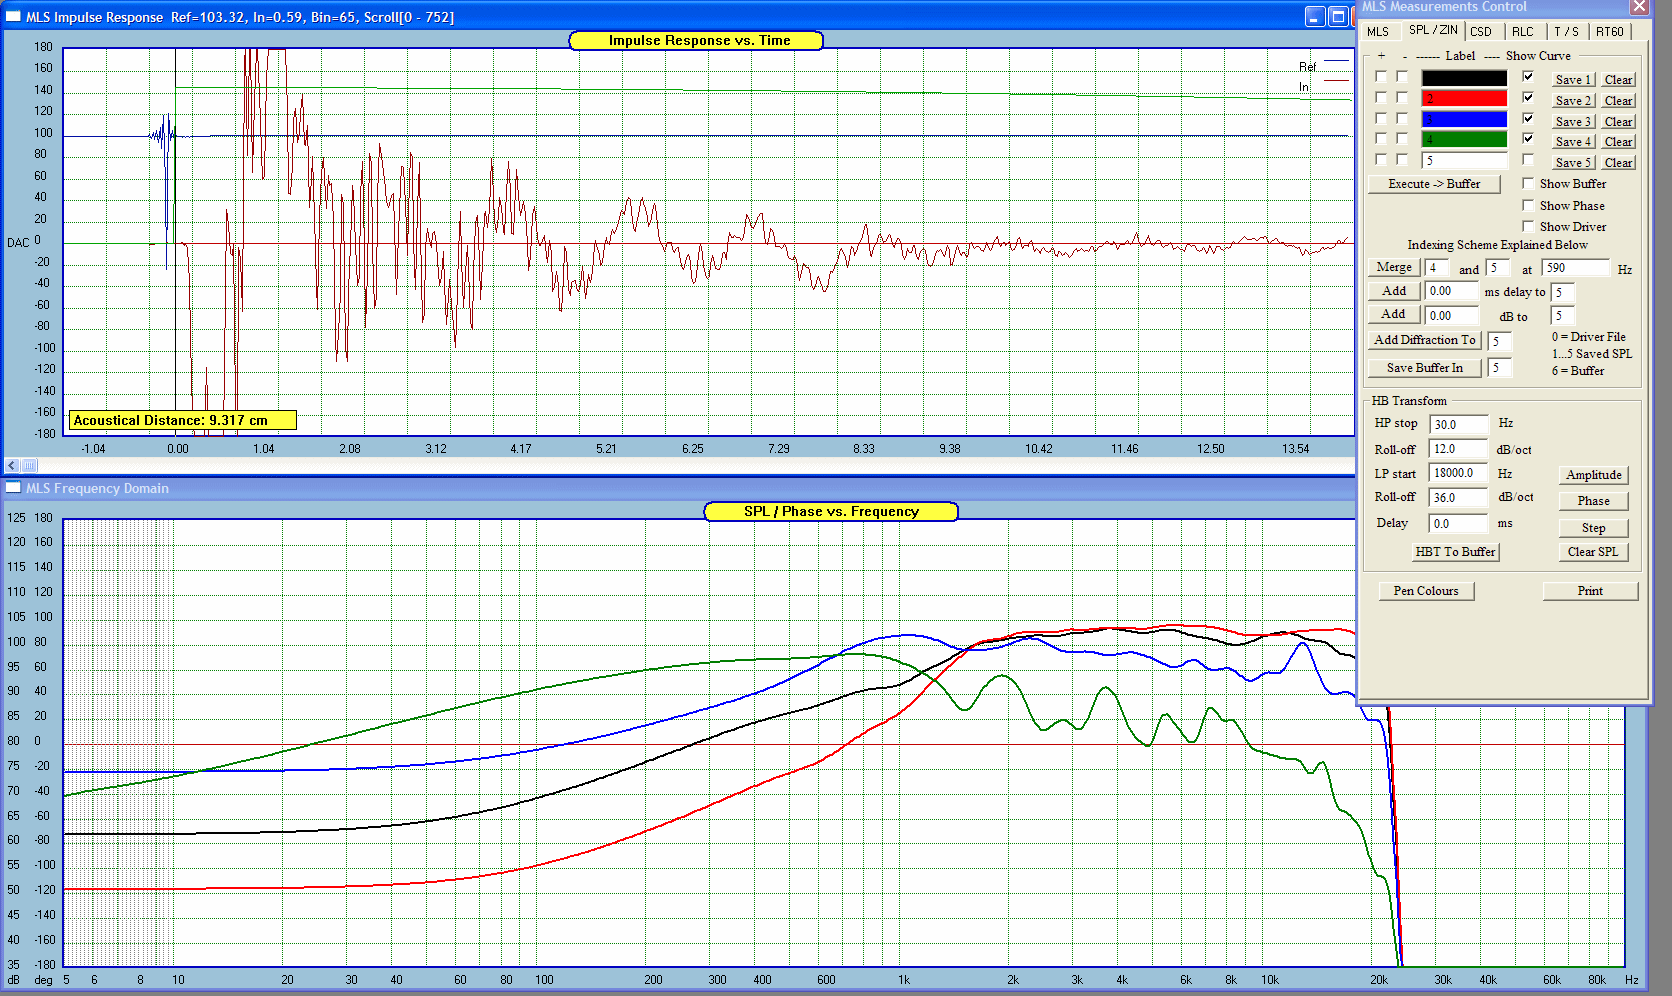Click the white label field for curve 5

click(x=1464, y=161)
